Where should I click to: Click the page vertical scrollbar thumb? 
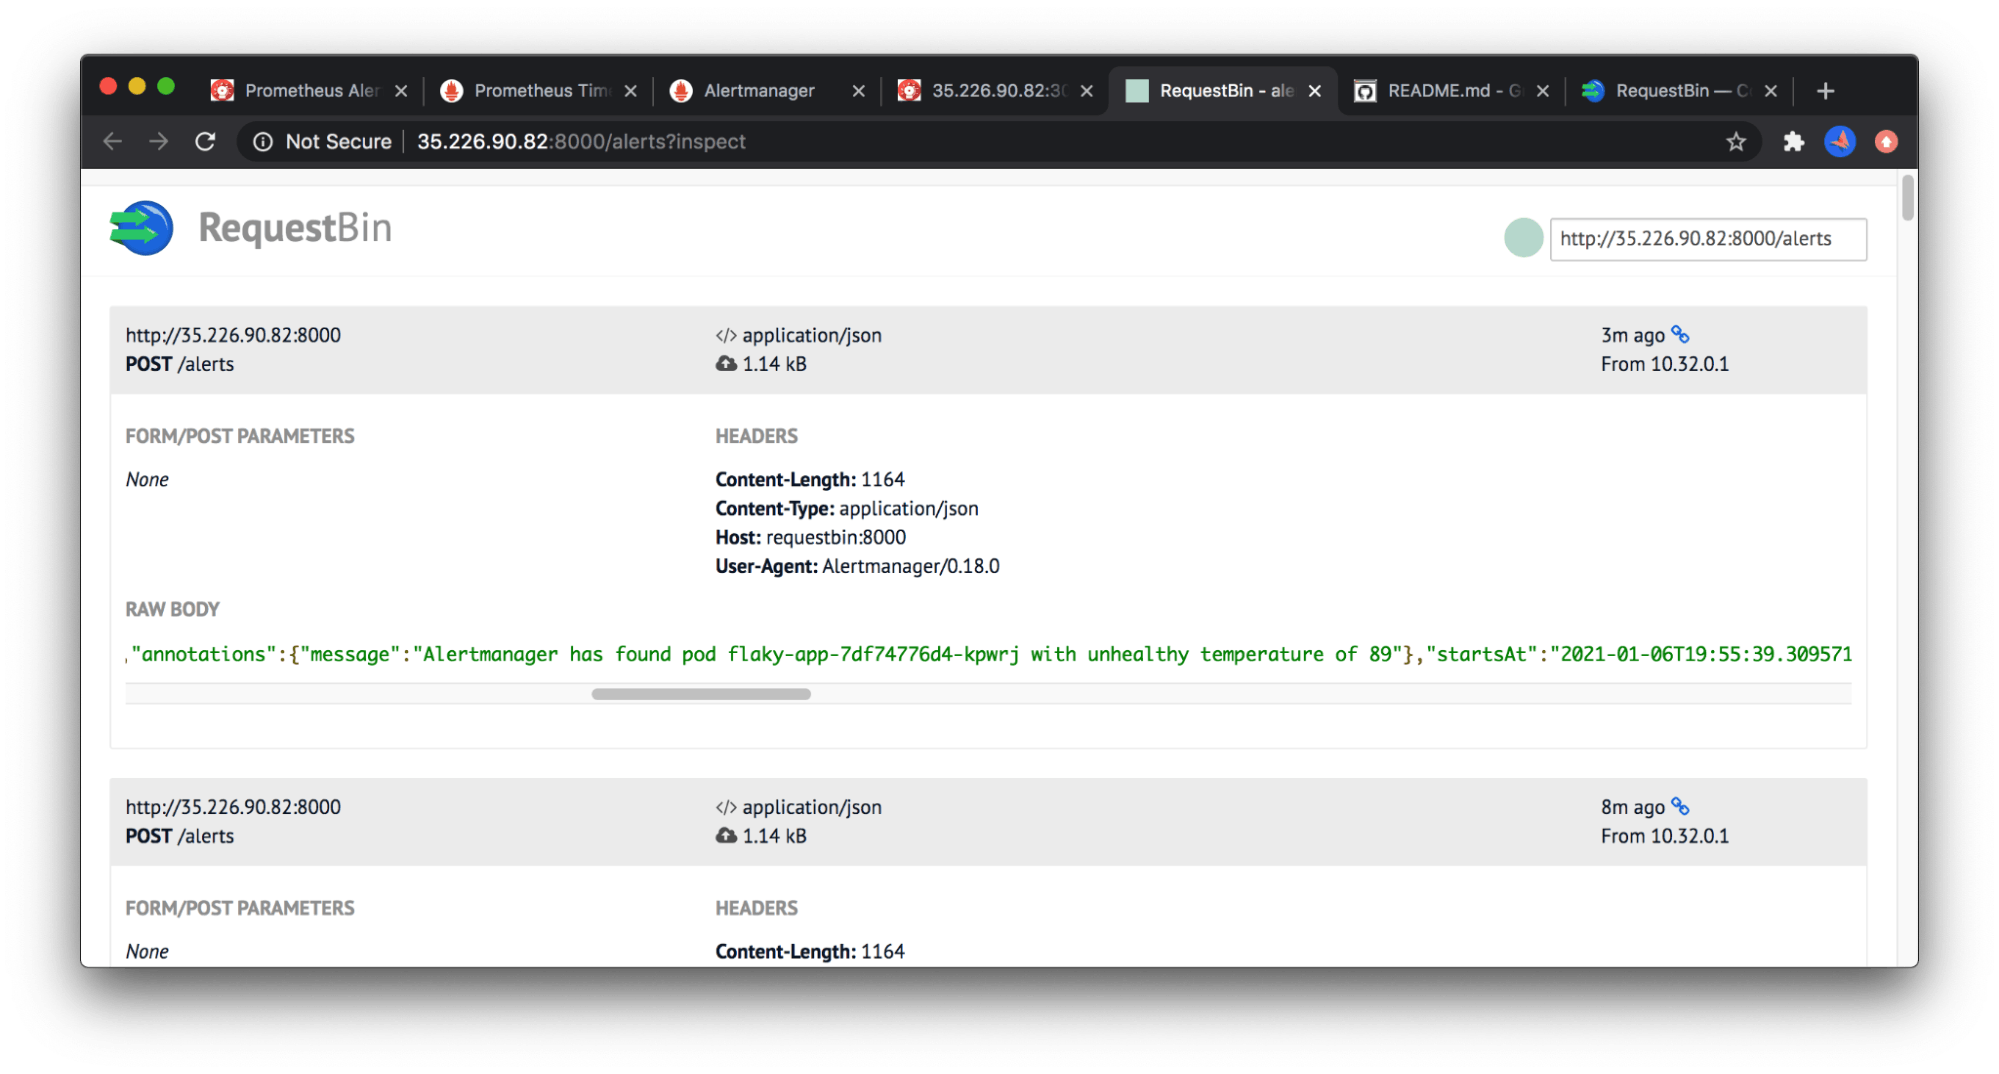[1907, 197]
